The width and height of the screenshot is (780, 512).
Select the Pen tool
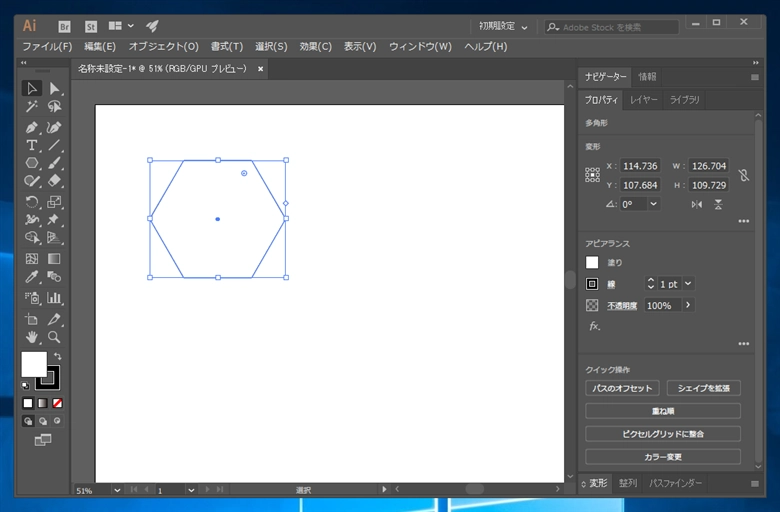pos(32,127)
